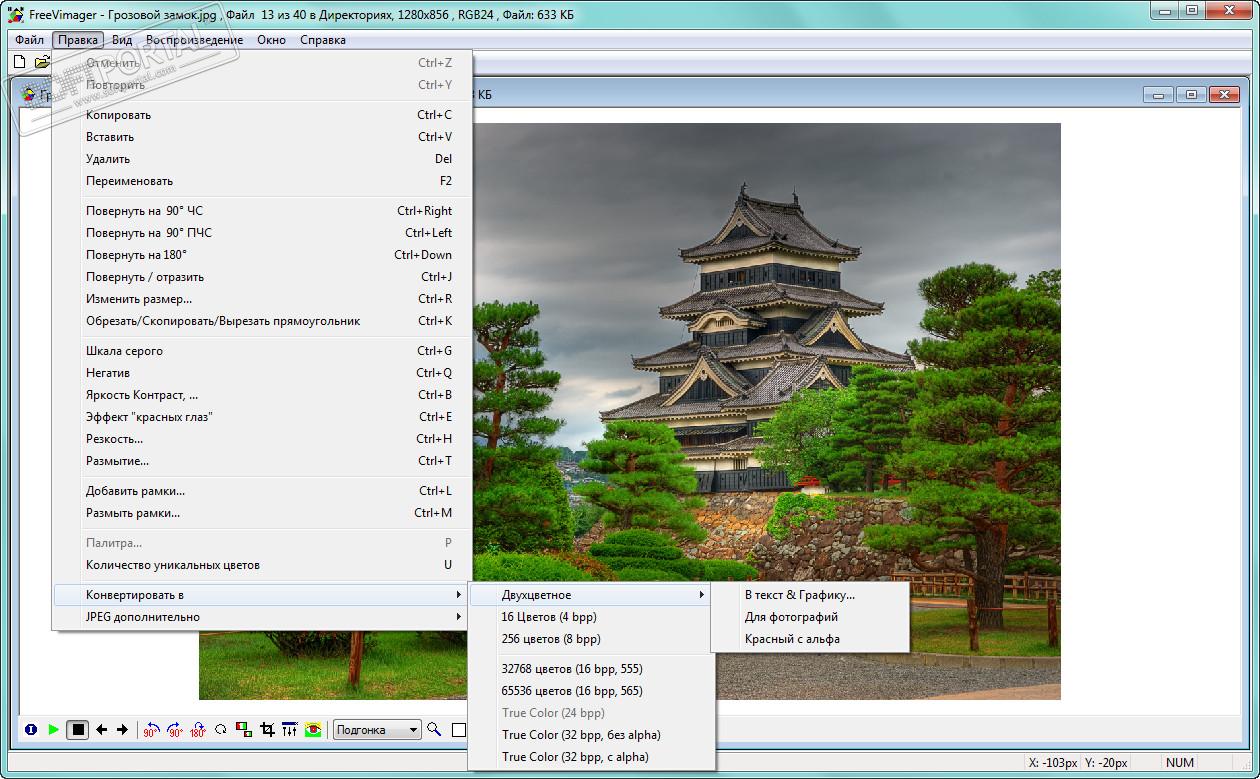1260x779 pixels.
Task: Go to previous image with left arrow
Action: pos(101,730)
